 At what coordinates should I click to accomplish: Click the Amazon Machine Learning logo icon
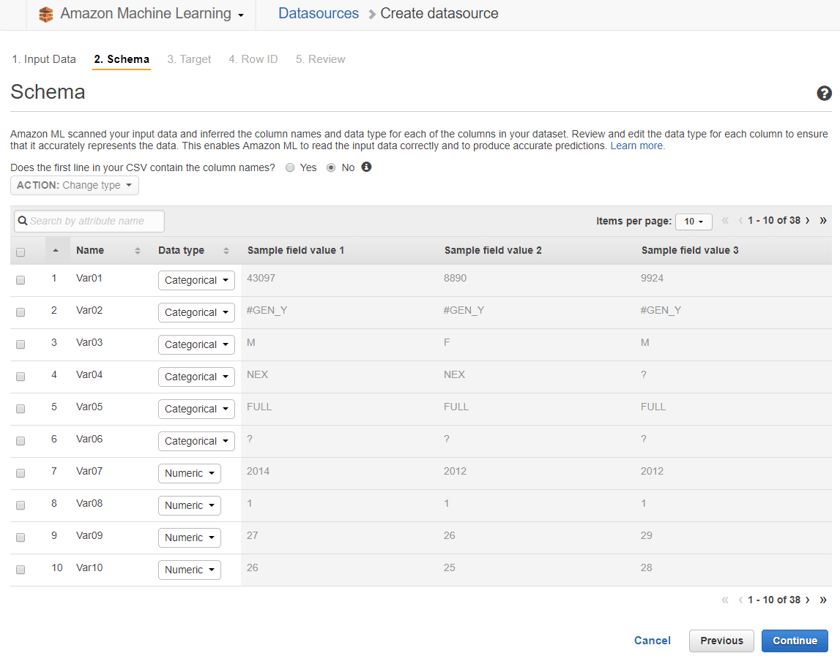46,14
